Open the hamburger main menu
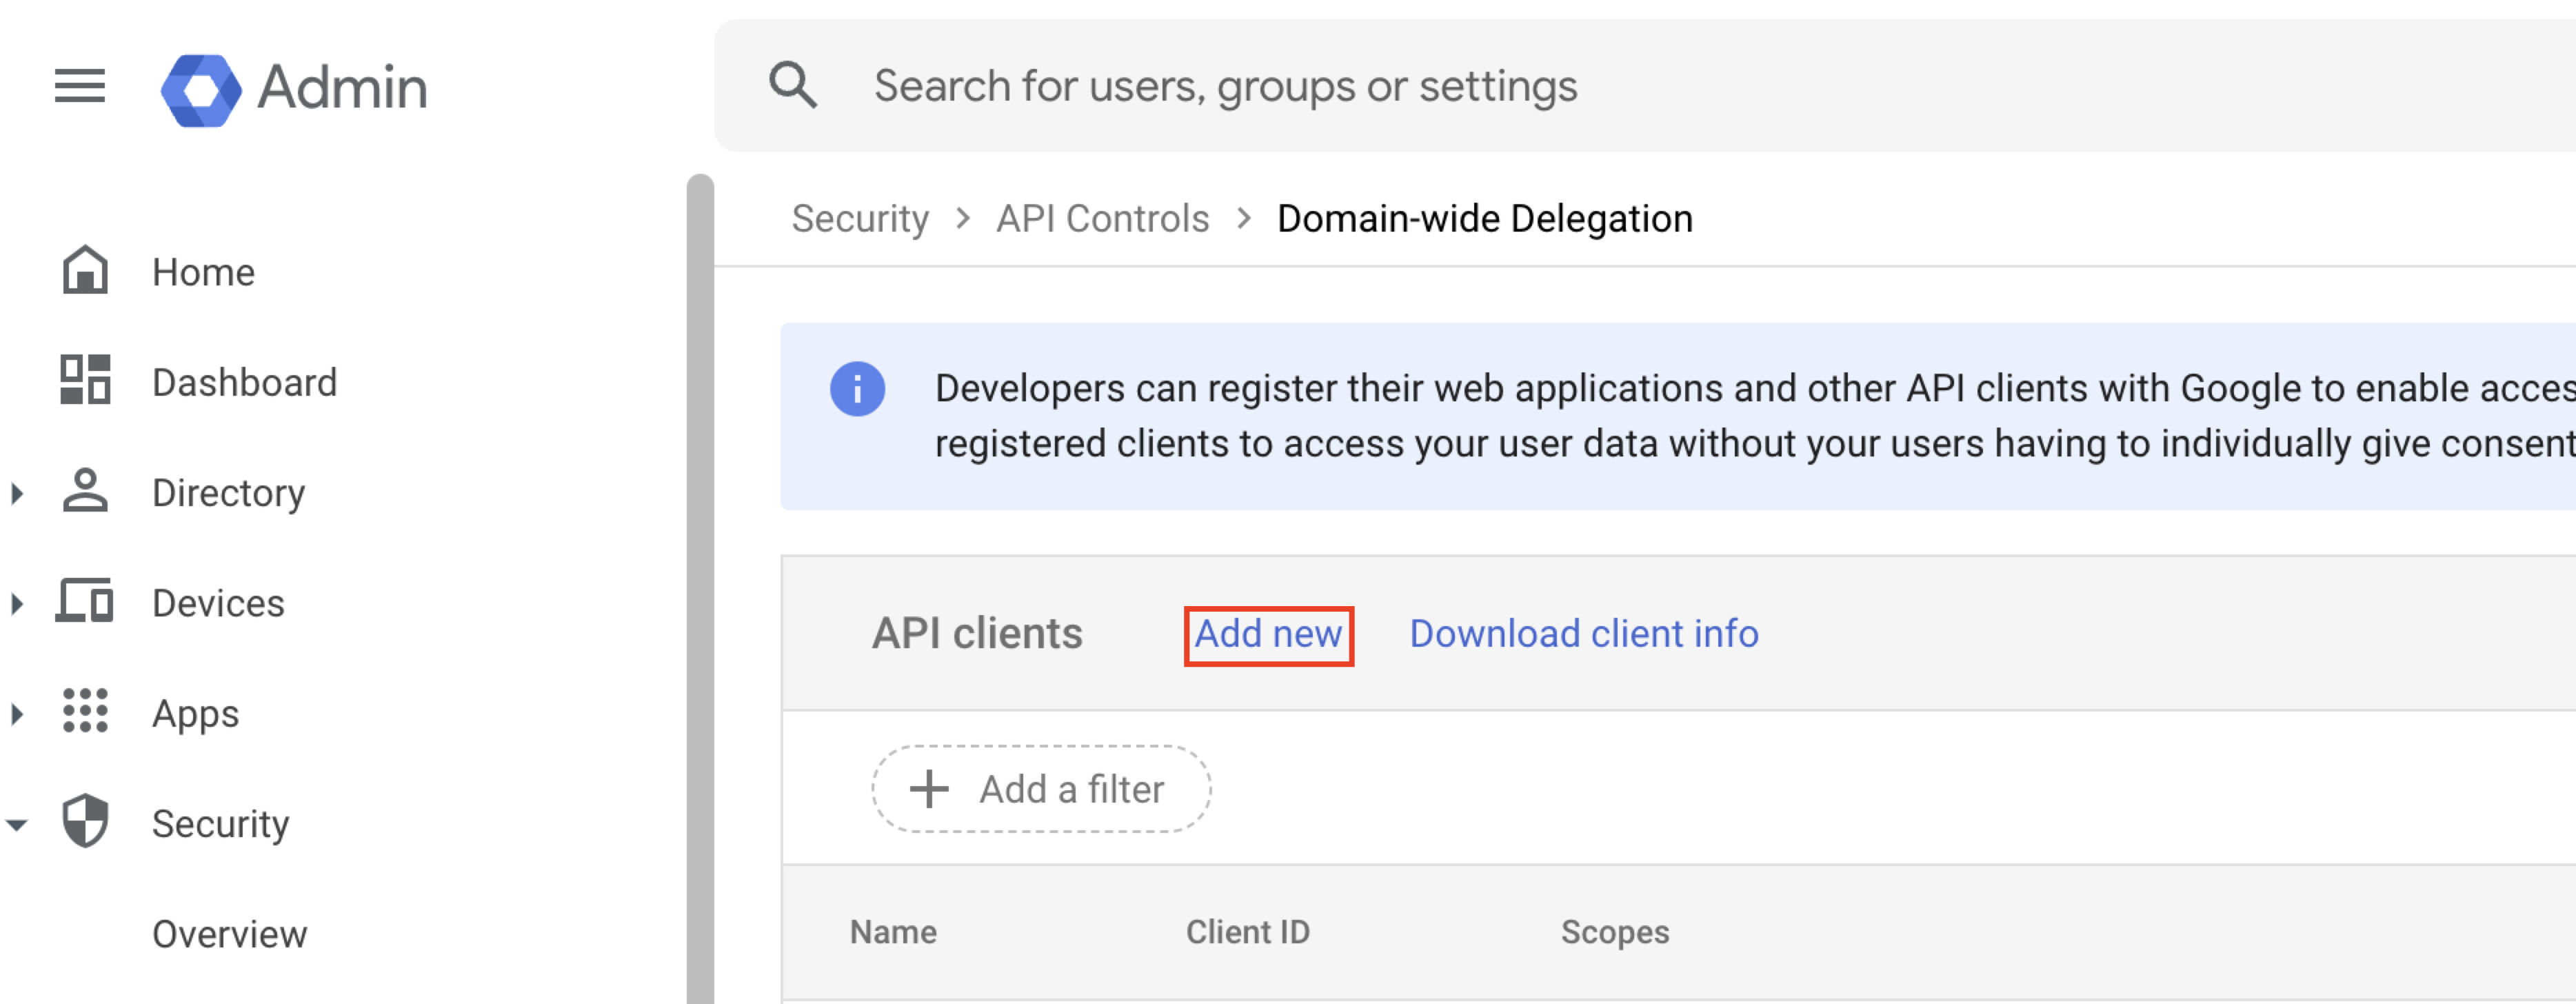This screenshot has height=1004, width=2576. (79, 86)
